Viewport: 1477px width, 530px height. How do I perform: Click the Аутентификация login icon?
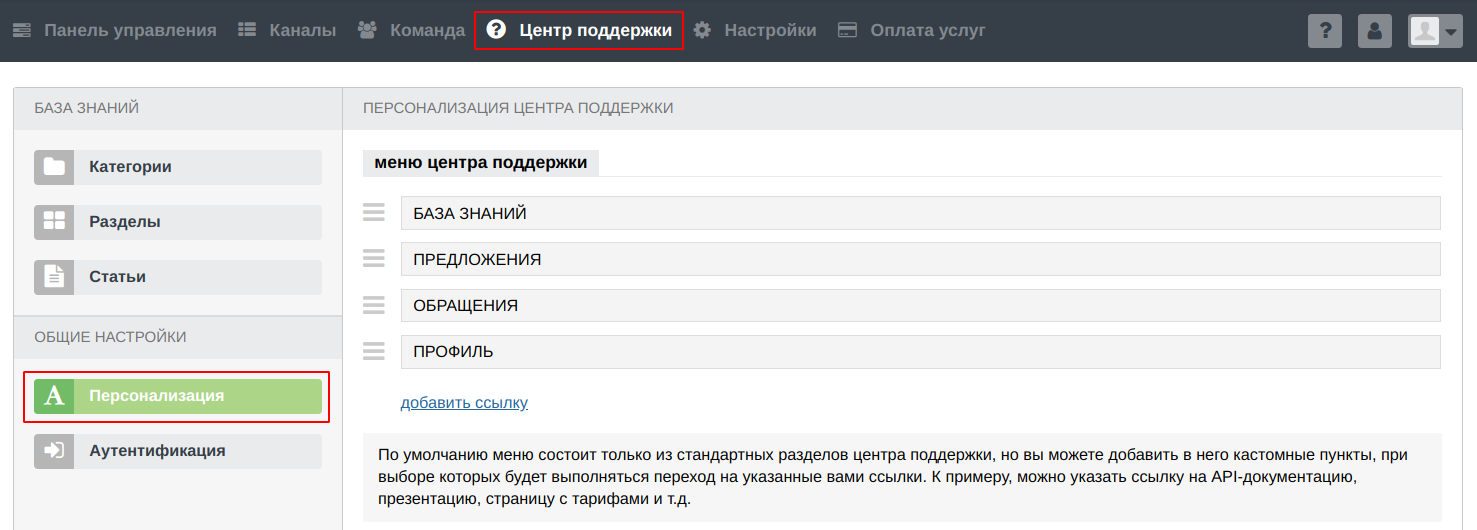(54, 451)
